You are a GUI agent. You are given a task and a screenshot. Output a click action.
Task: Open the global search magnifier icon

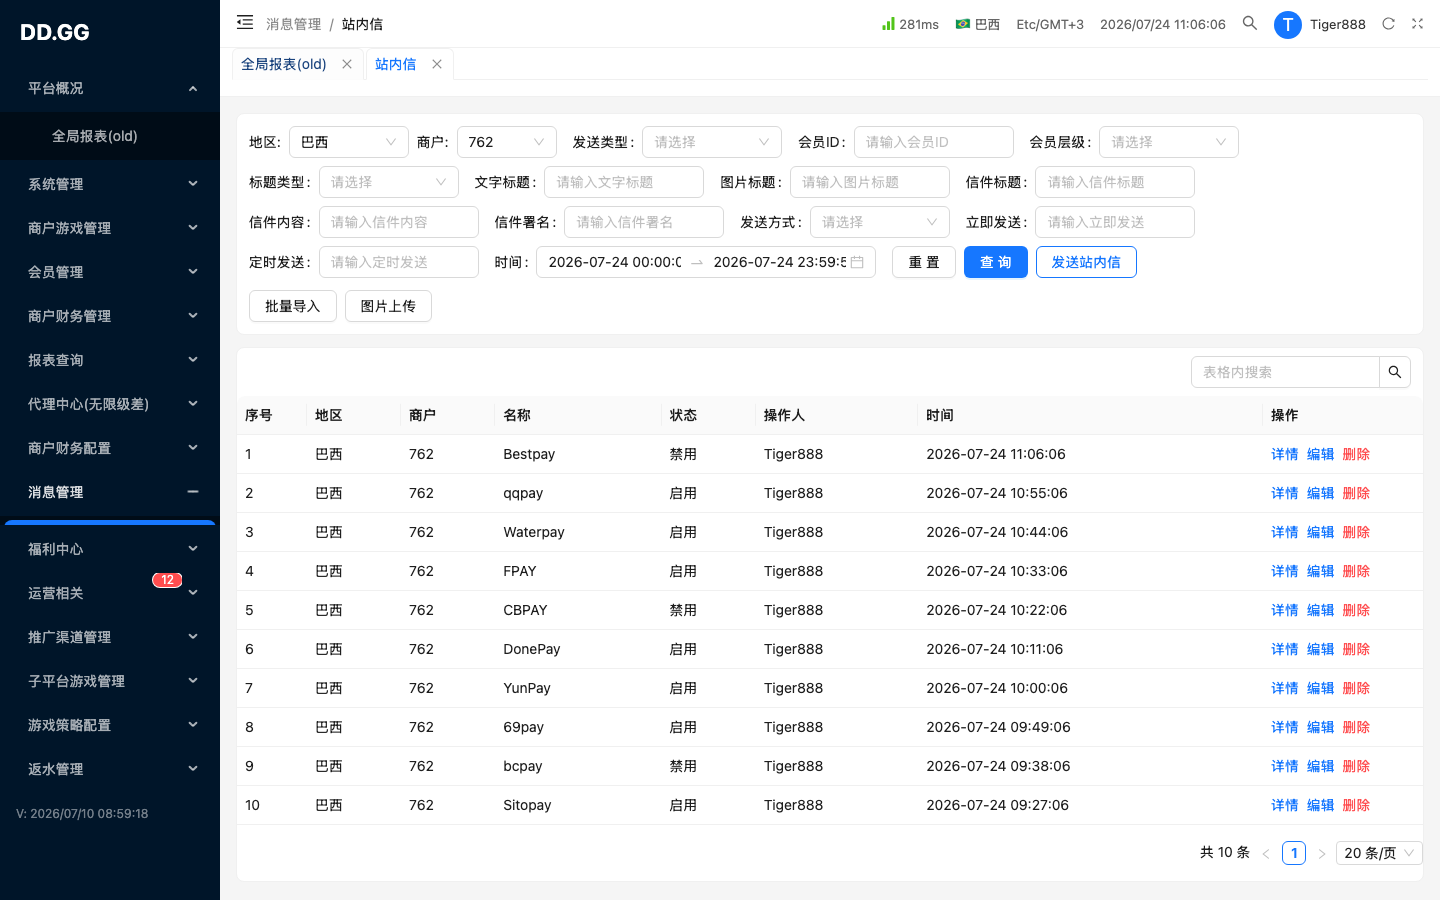tap(1250, 23)
